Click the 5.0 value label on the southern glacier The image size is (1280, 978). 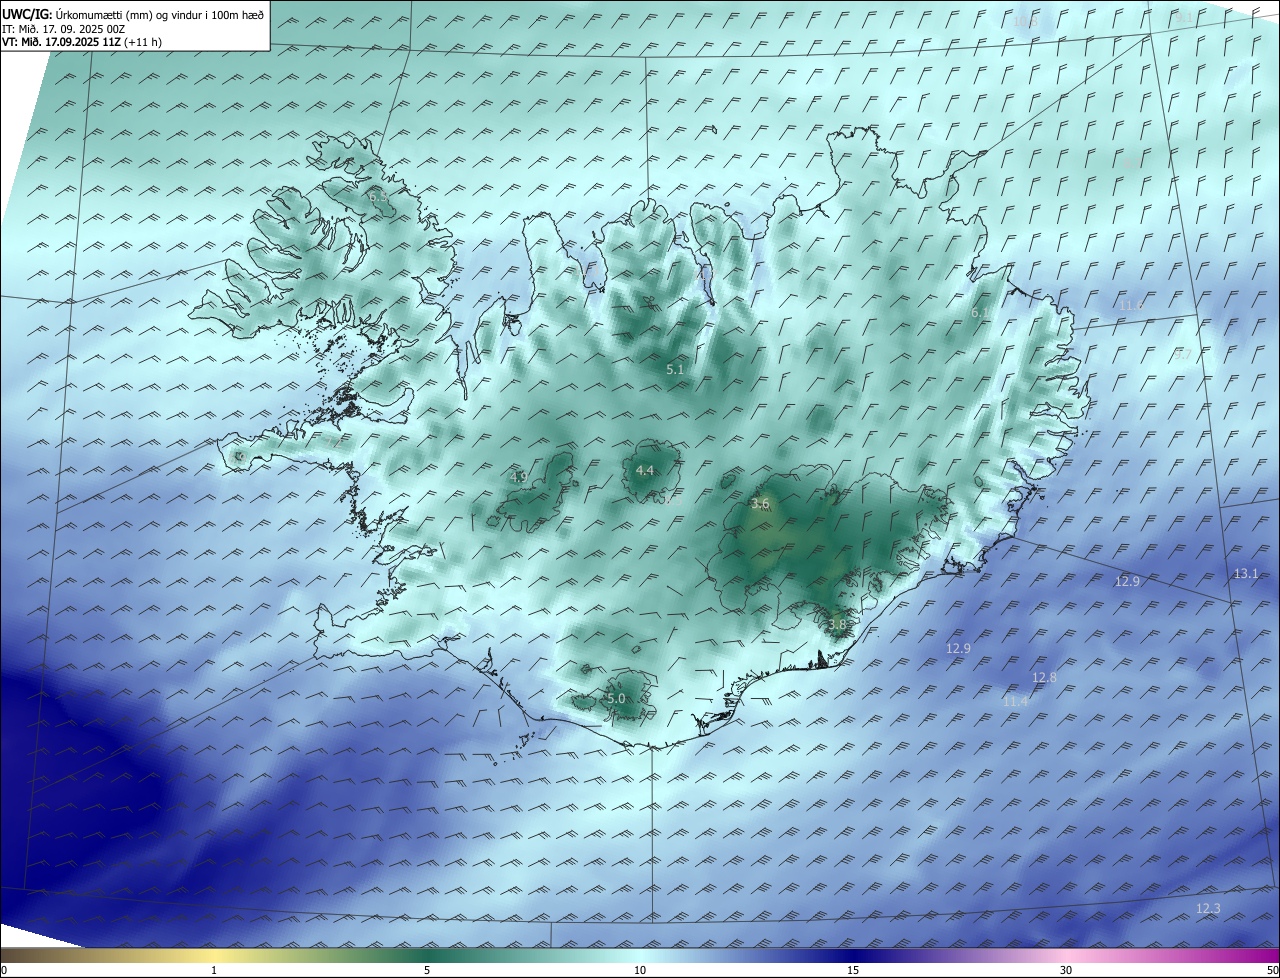[616, 698]
